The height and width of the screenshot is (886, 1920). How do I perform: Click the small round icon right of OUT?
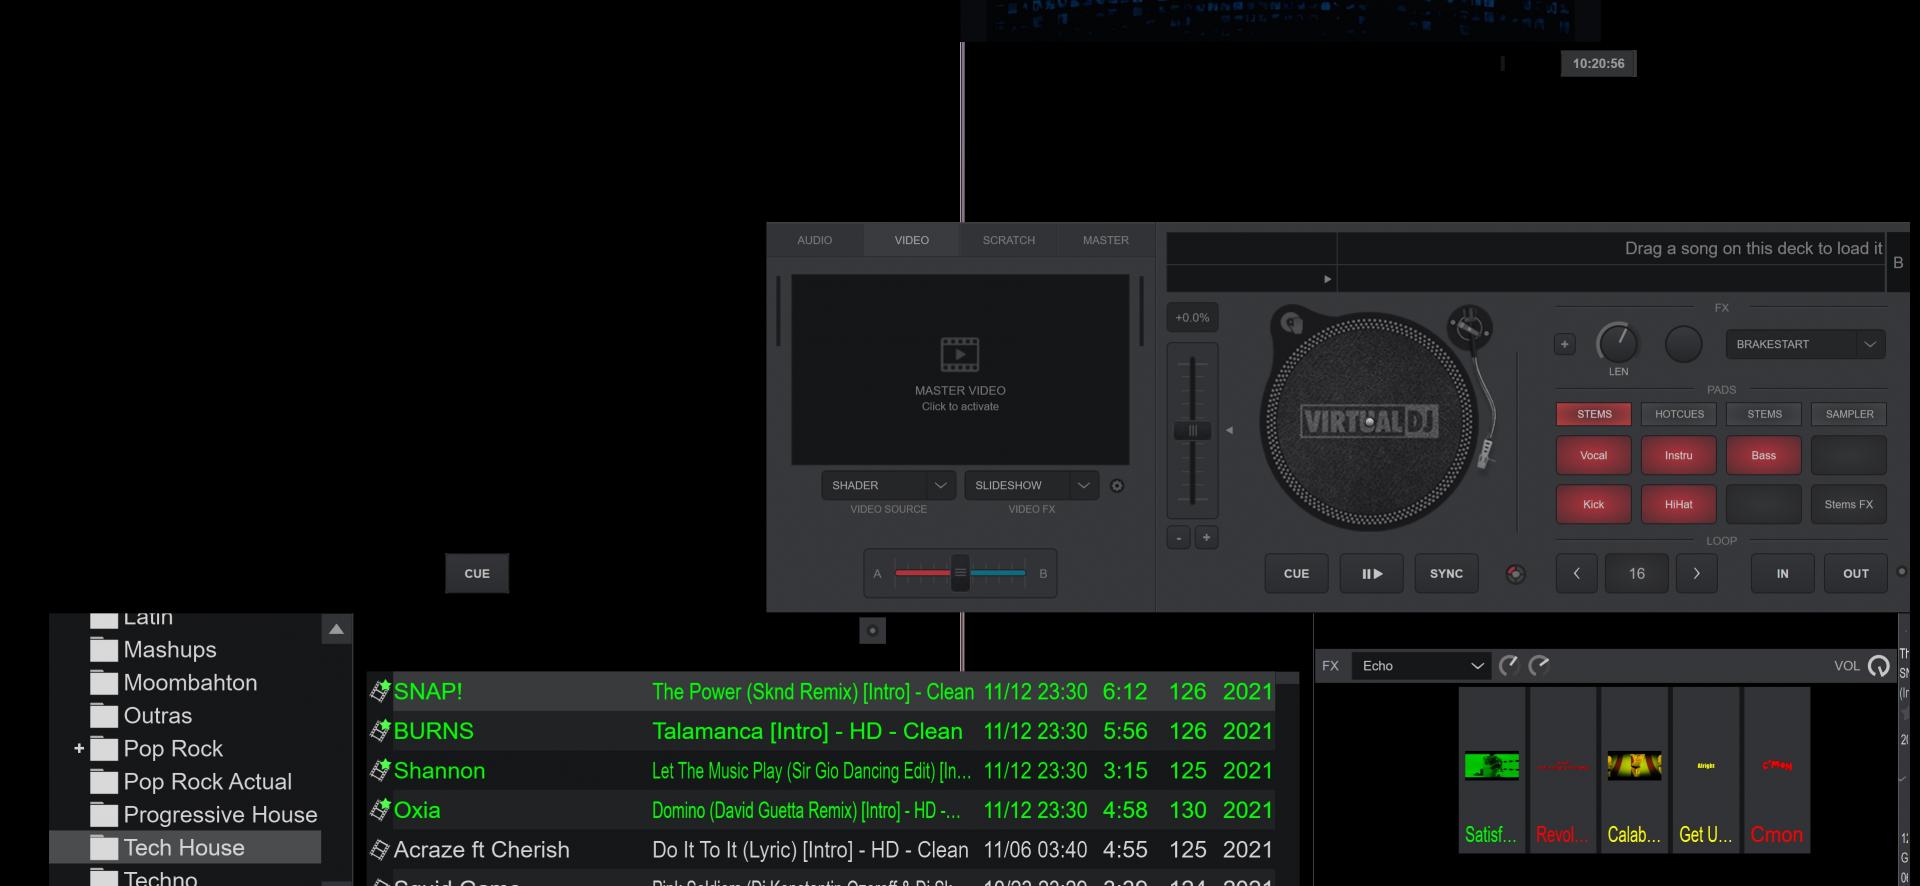pyautogui.click(x=1901, y=572)
